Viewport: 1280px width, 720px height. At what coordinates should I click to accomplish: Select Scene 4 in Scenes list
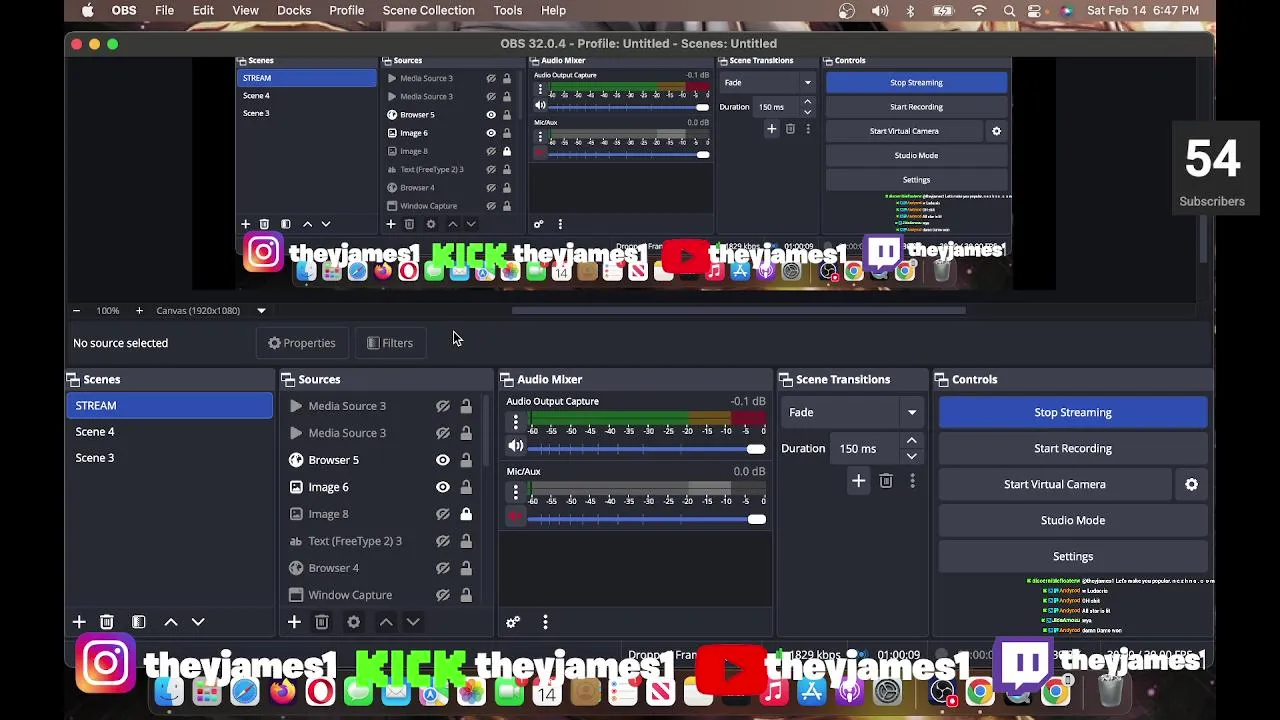169,432
